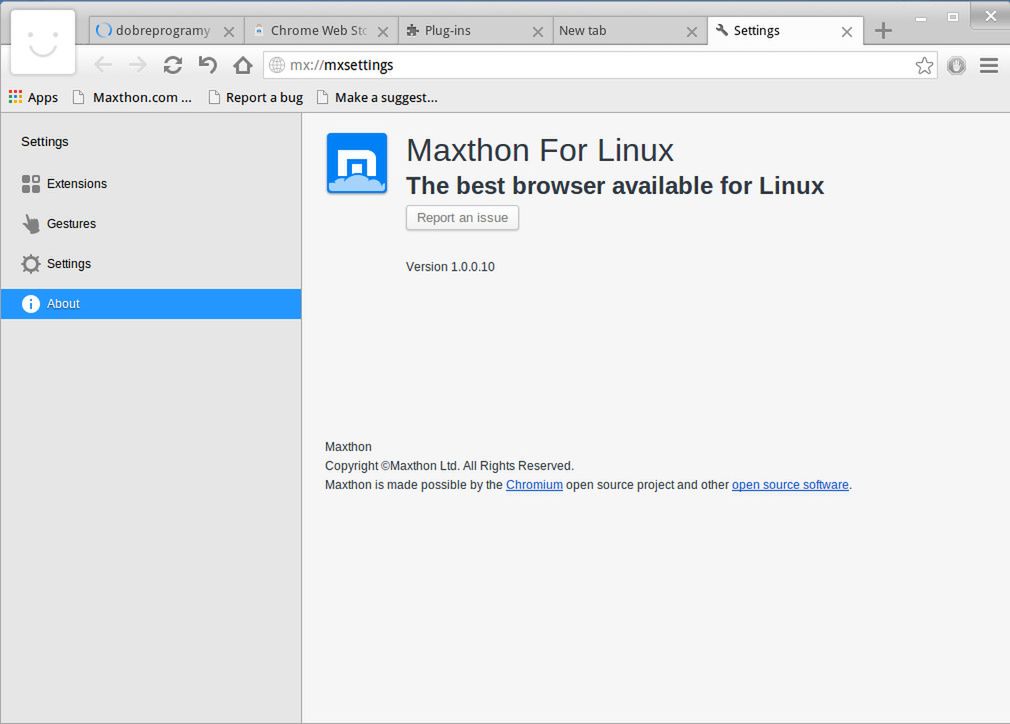Switch to the dobreprogramy tab
Screen dimensions: 1010x724
[166, 31]
